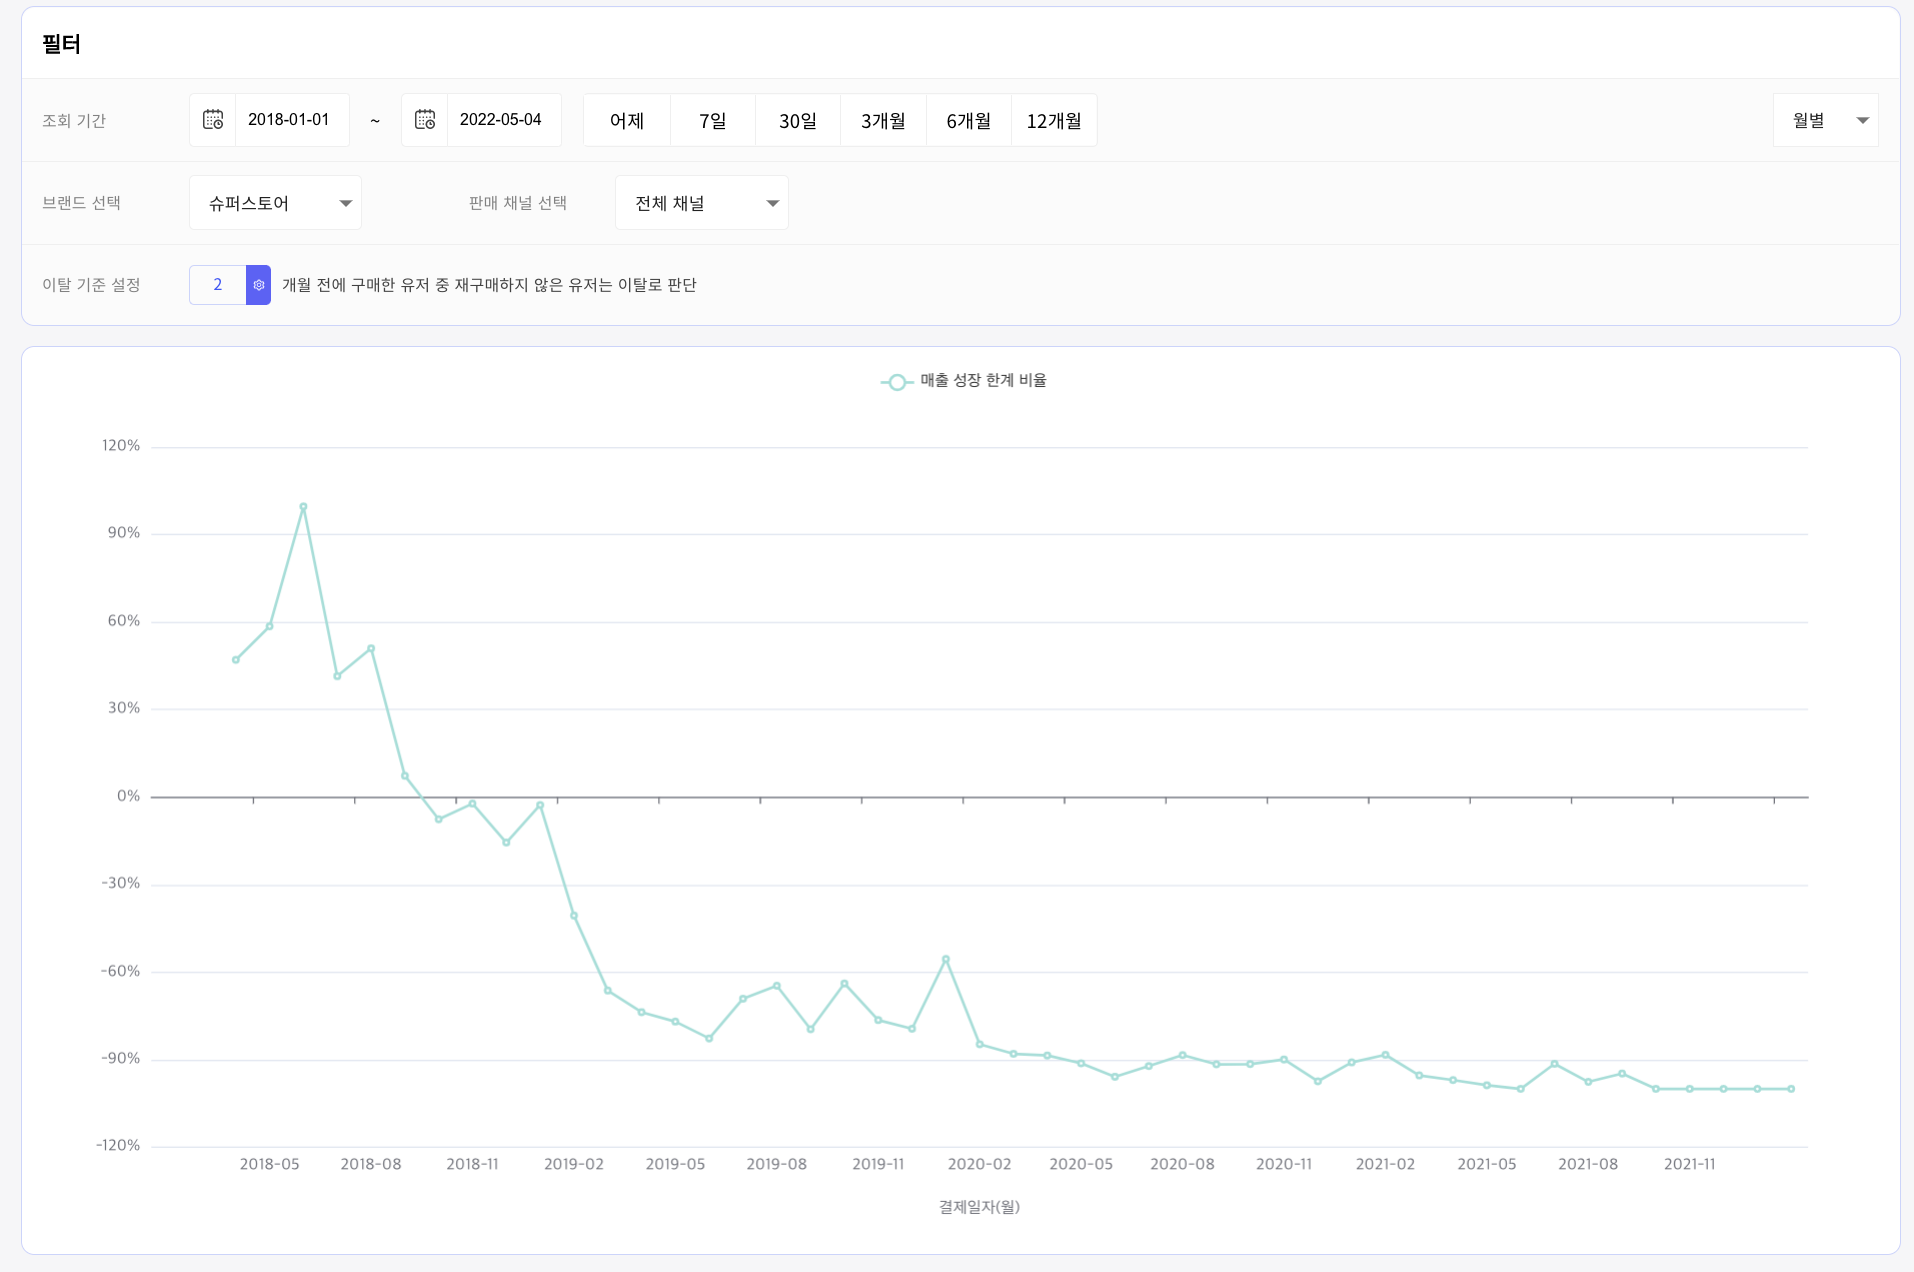This screenshot has height=1272, width=1914.
Task: Click the 2021-11 x-axis label
Action: pos(1689,1164)
